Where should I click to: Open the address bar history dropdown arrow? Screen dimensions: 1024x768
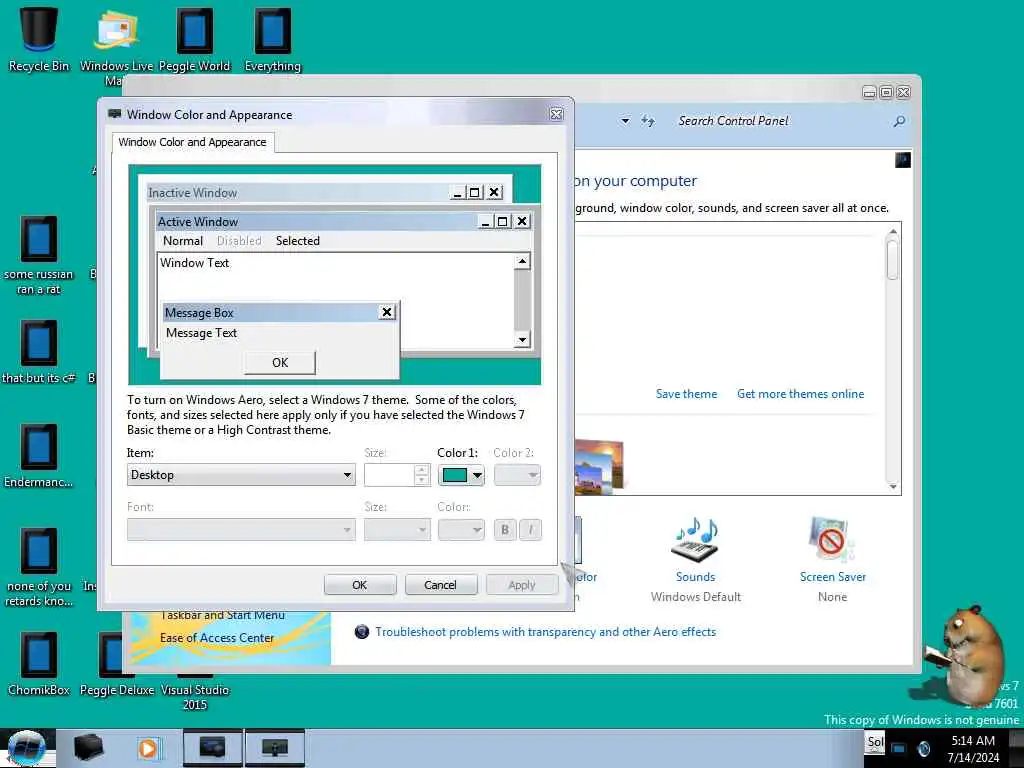(x=625, y=120)
